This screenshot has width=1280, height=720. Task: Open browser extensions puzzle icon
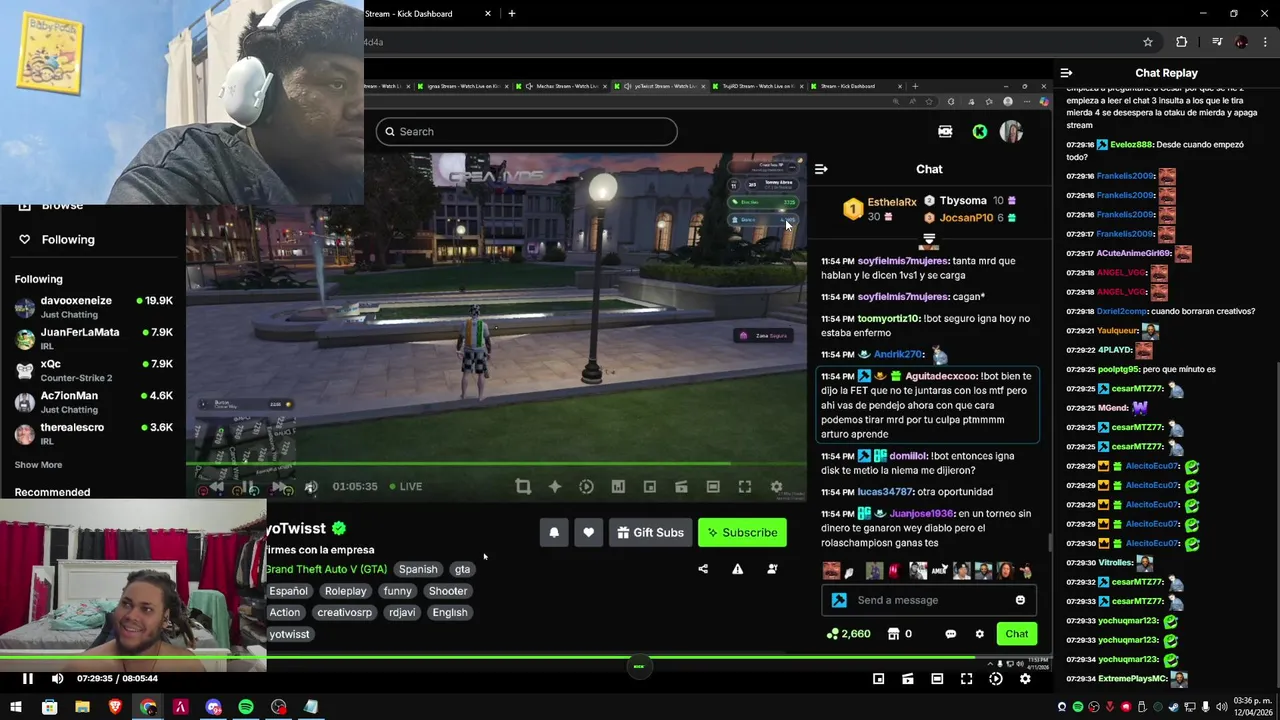tap(1182, 42)
